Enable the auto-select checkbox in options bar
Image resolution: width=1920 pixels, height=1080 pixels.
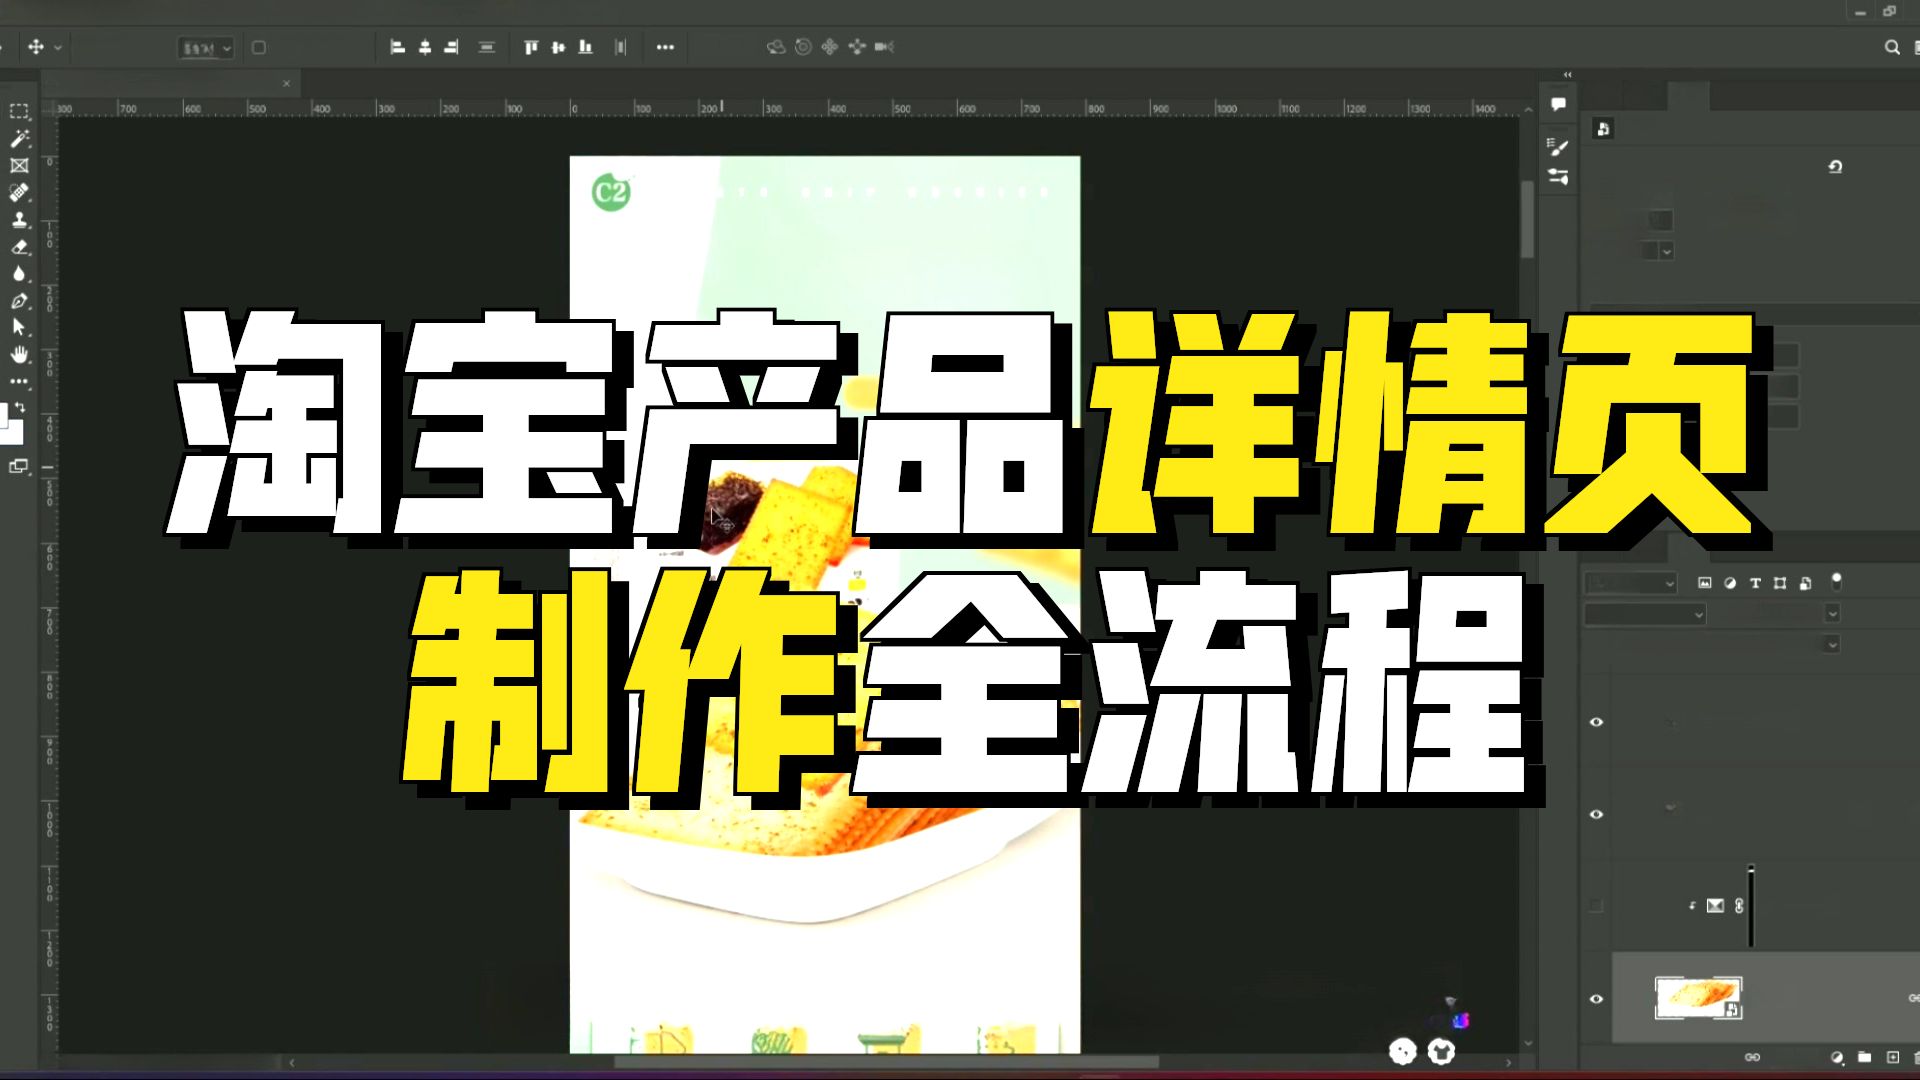coord(258,47)
